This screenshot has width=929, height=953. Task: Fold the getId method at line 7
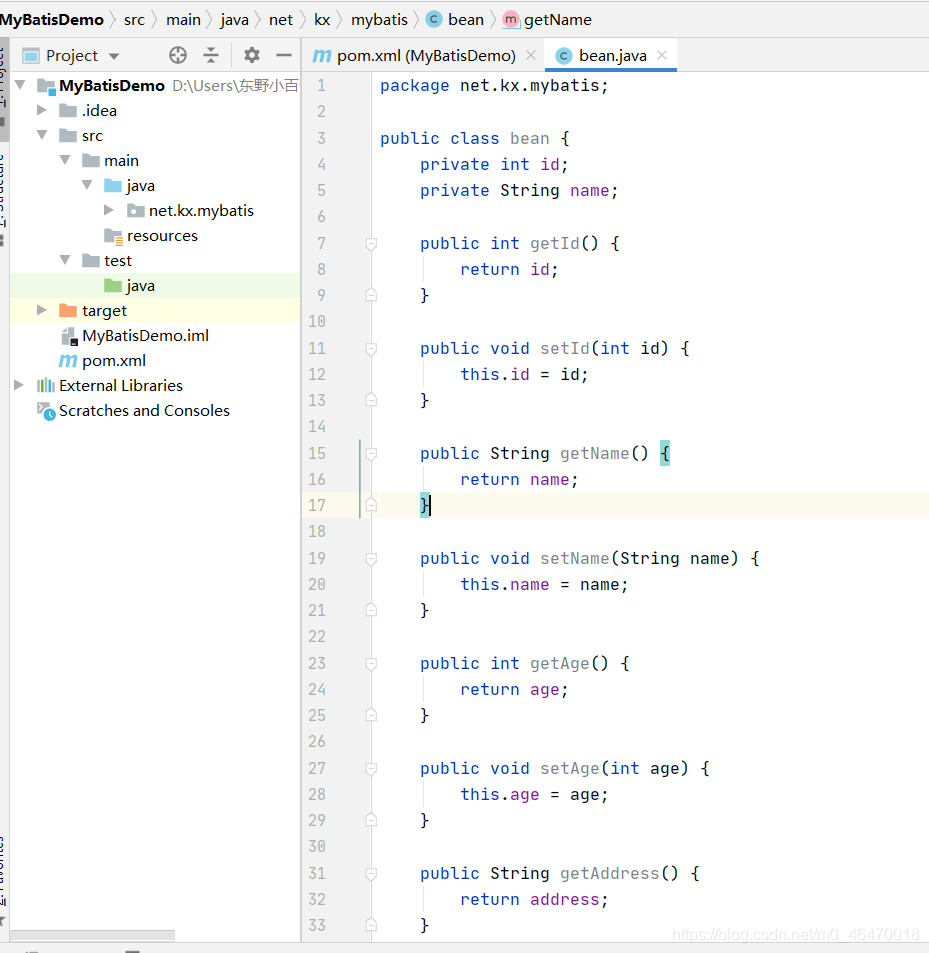(371, 244)
